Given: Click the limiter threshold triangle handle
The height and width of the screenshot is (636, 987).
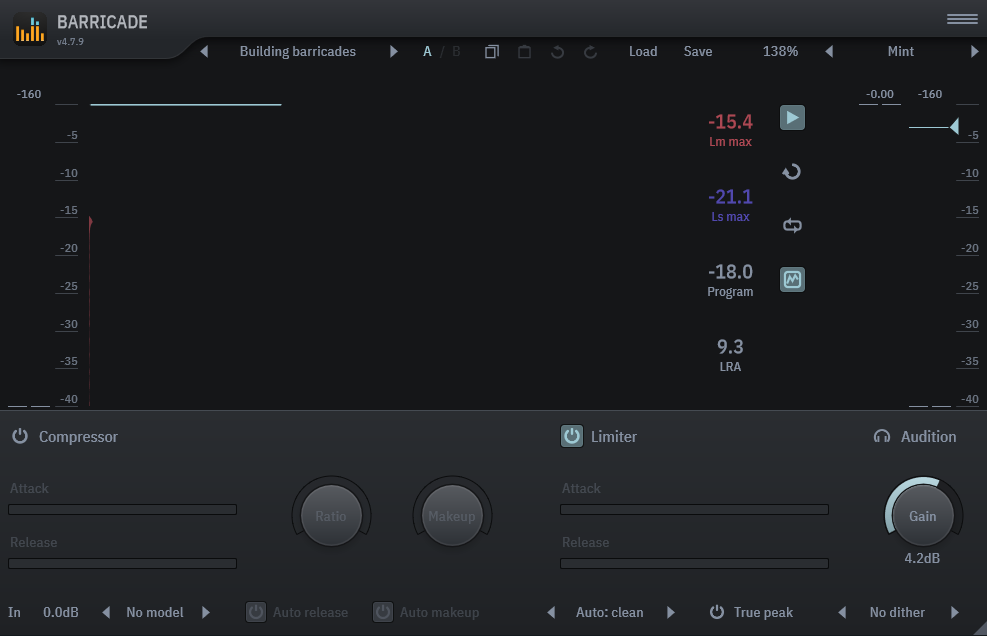Looking at the screenshot, I should point(954,126).
